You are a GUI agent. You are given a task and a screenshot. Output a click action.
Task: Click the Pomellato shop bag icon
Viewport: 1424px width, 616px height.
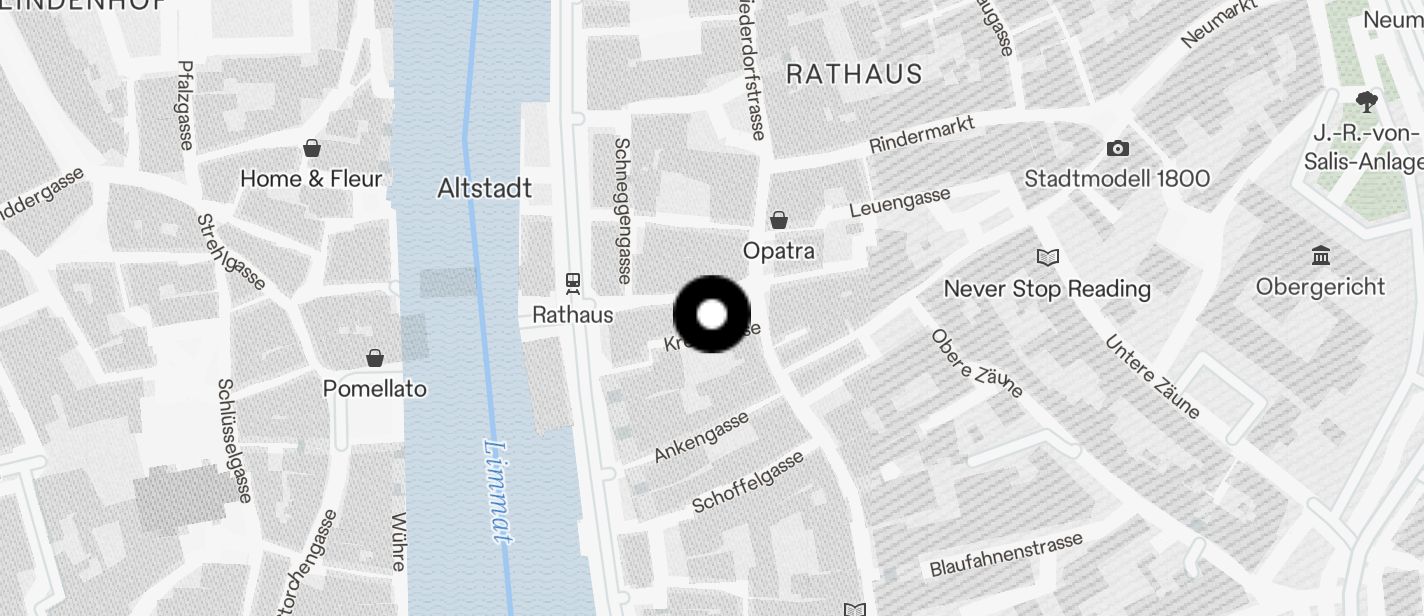point(375,358)
